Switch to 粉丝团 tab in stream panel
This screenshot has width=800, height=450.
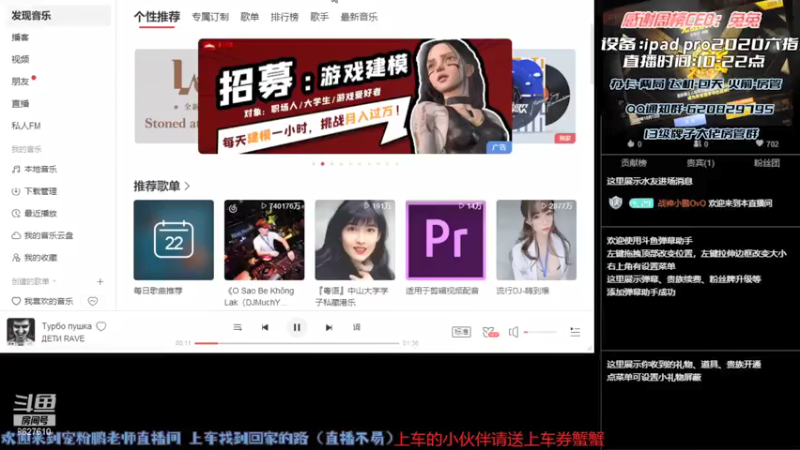click(x=767, y=163)
